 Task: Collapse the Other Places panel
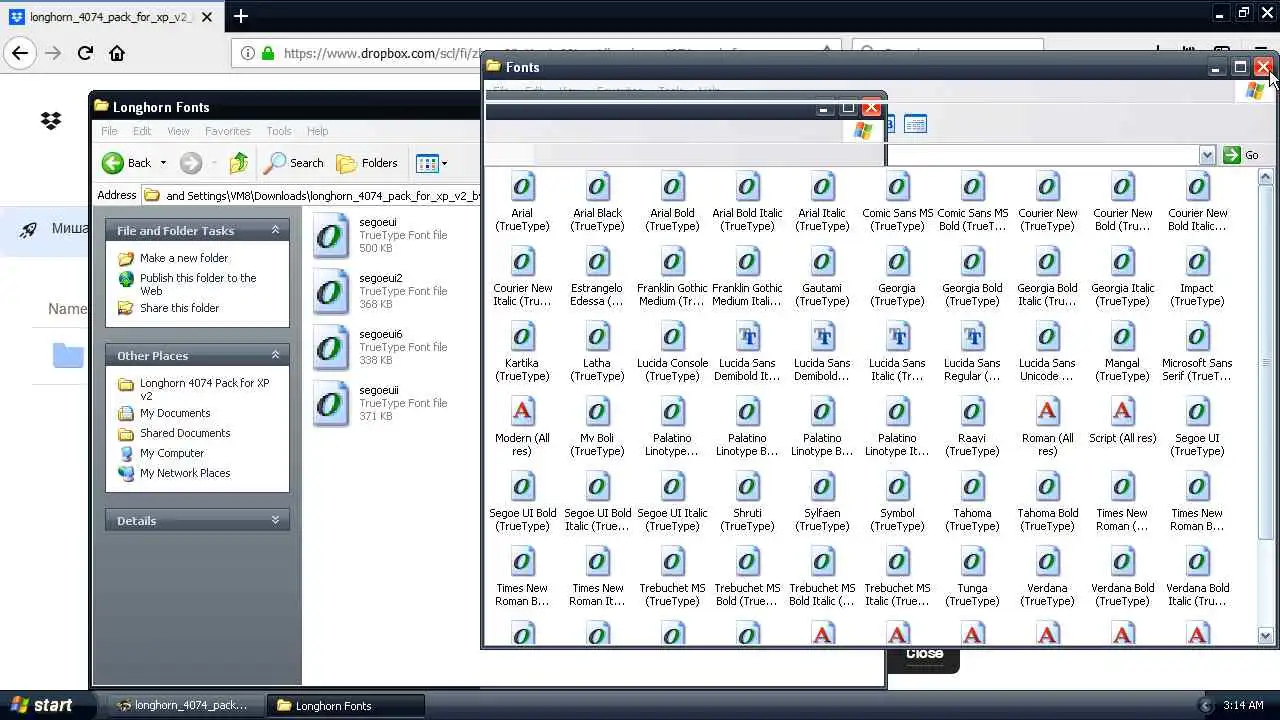(x=275, y=355)
